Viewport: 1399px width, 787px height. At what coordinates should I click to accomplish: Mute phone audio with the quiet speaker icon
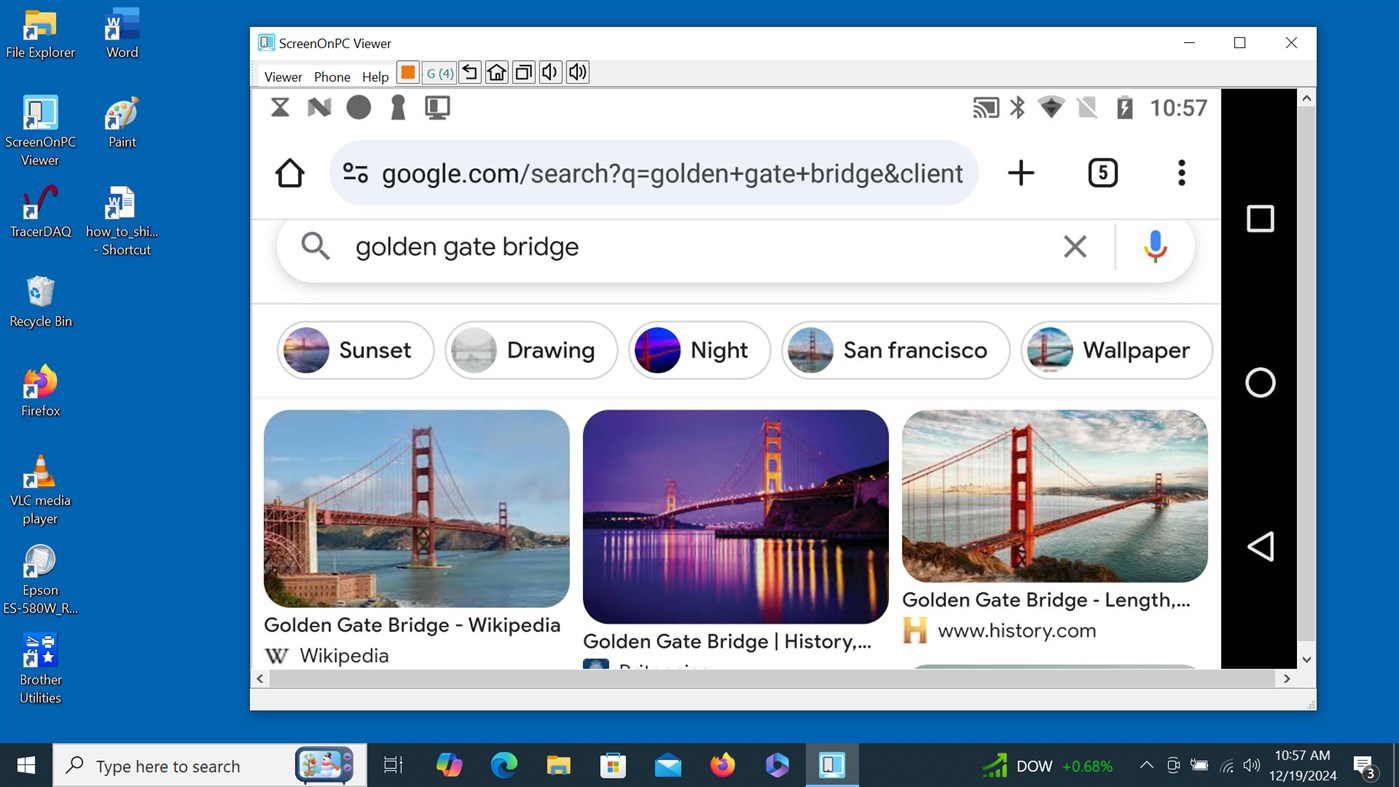(550, 72)
